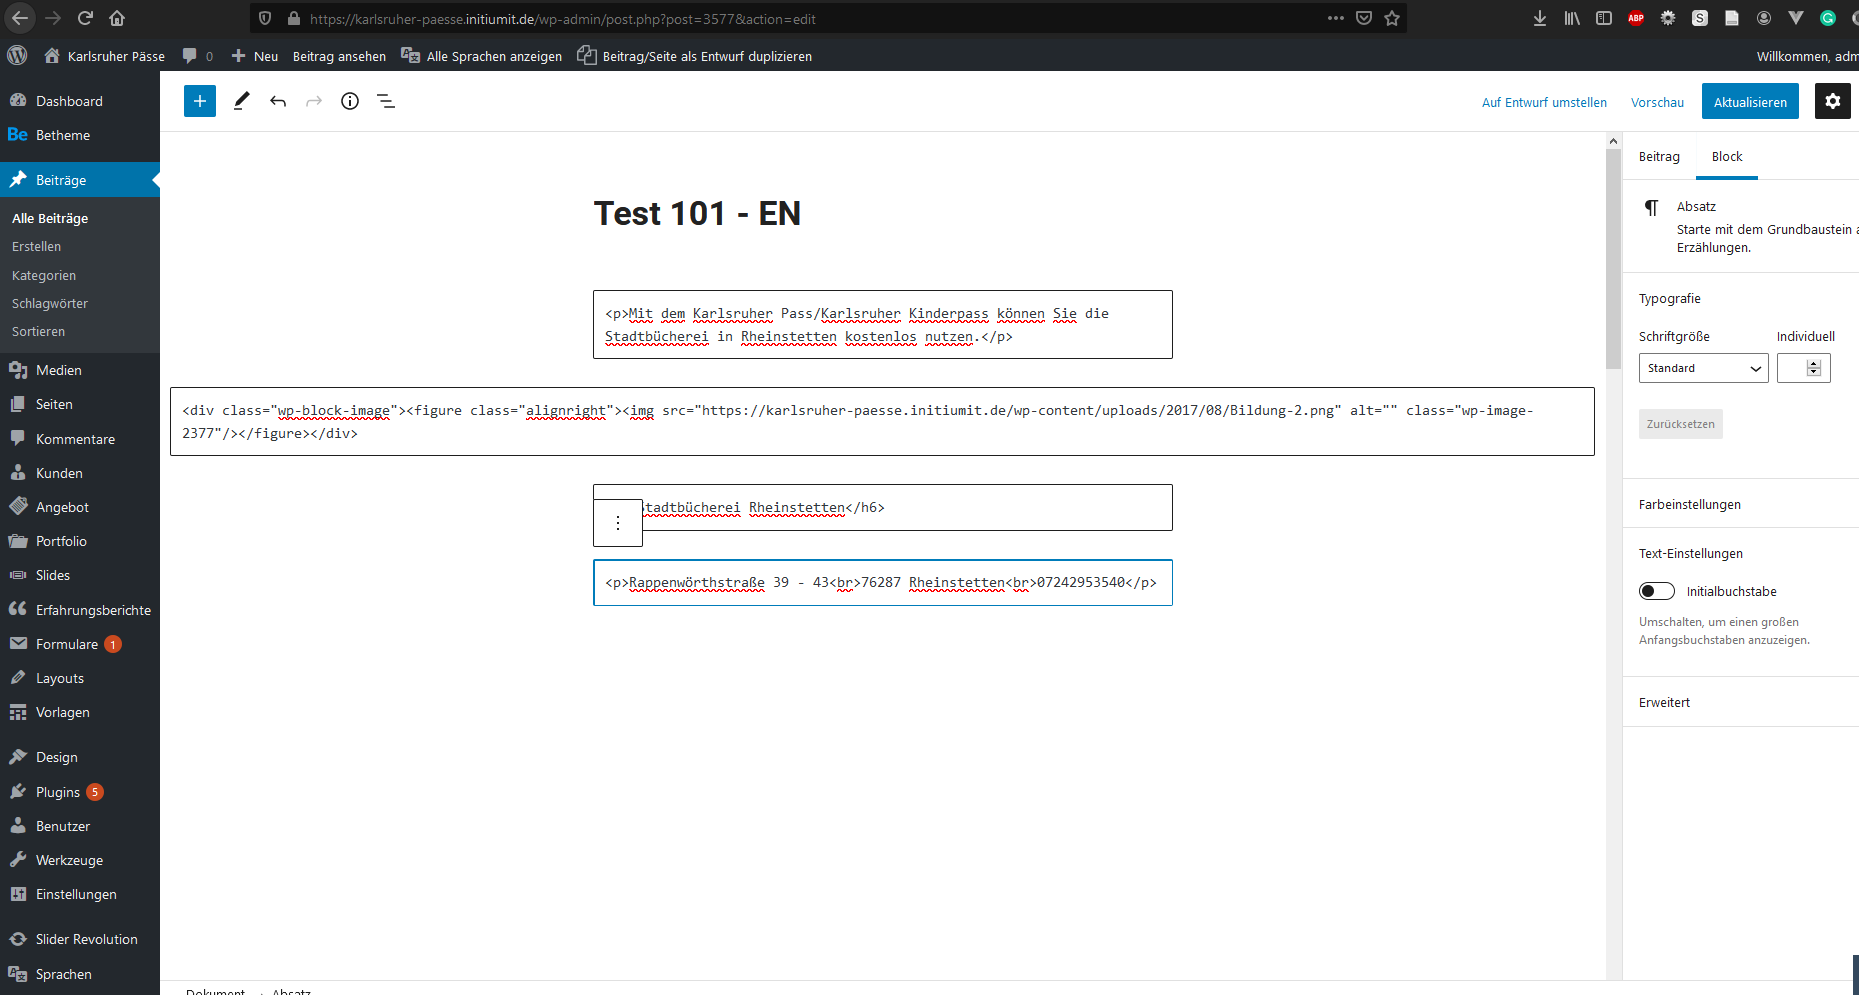Reload the page in browser
The height and width of the screenshot is (995, 1859).
point(85,18)
